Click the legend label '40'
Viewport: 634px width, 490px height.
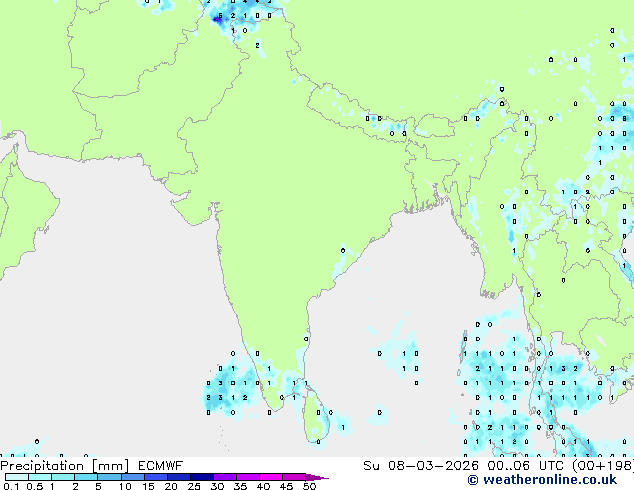point(263,486)
